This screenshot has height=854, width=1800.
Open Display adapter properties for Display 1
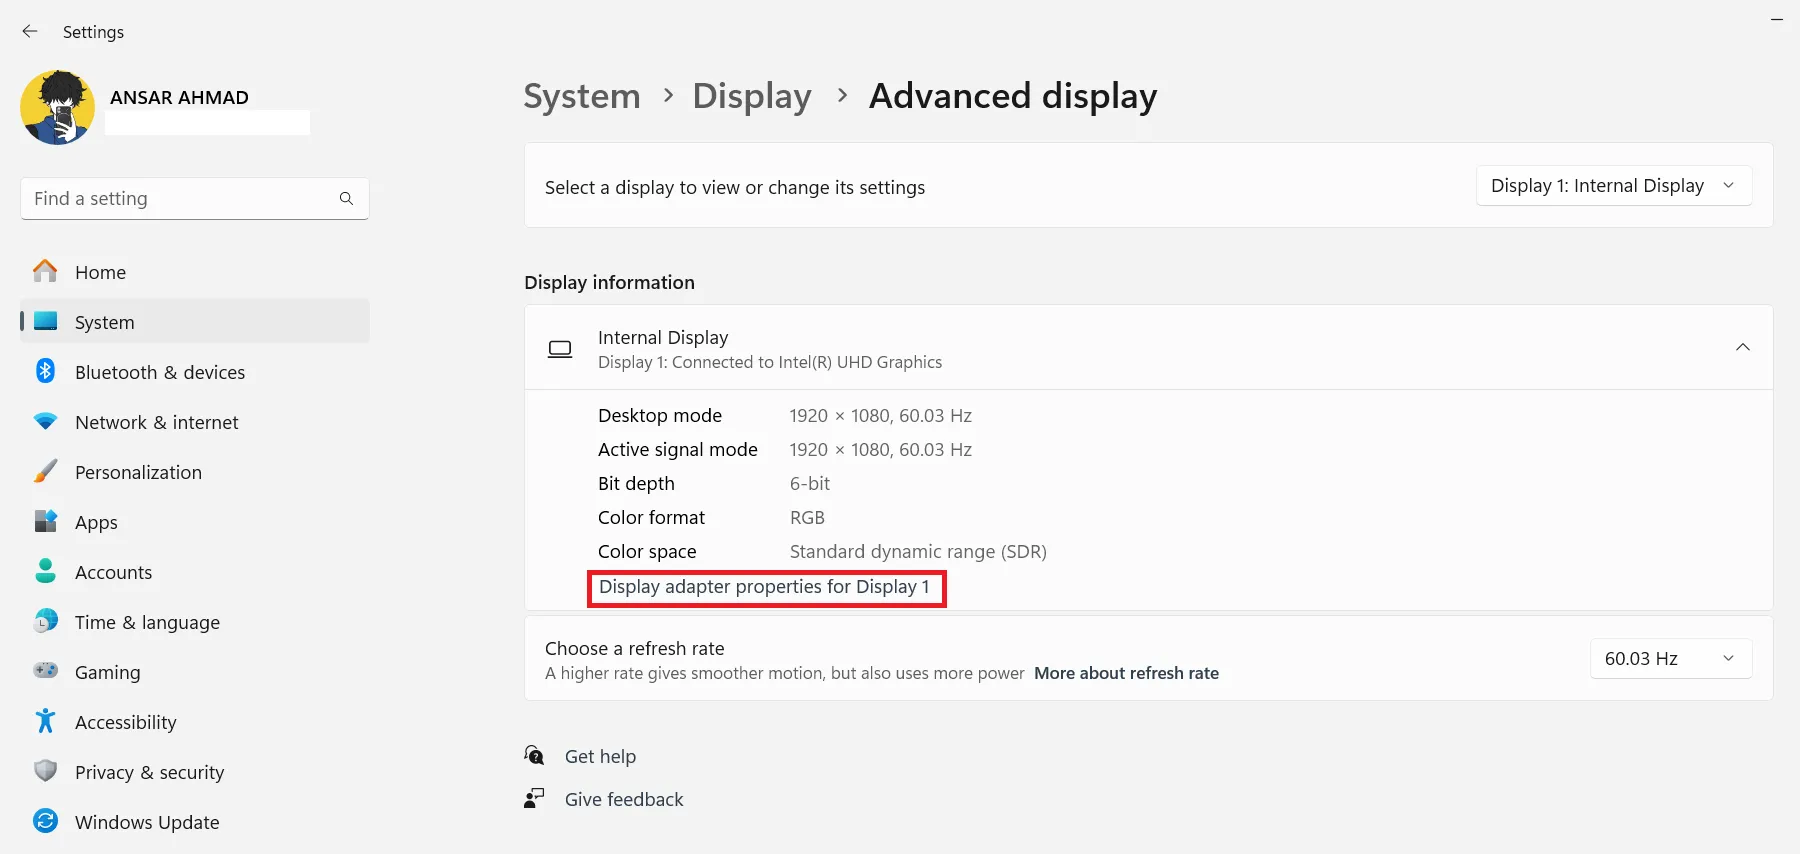(x=765, y=587)
